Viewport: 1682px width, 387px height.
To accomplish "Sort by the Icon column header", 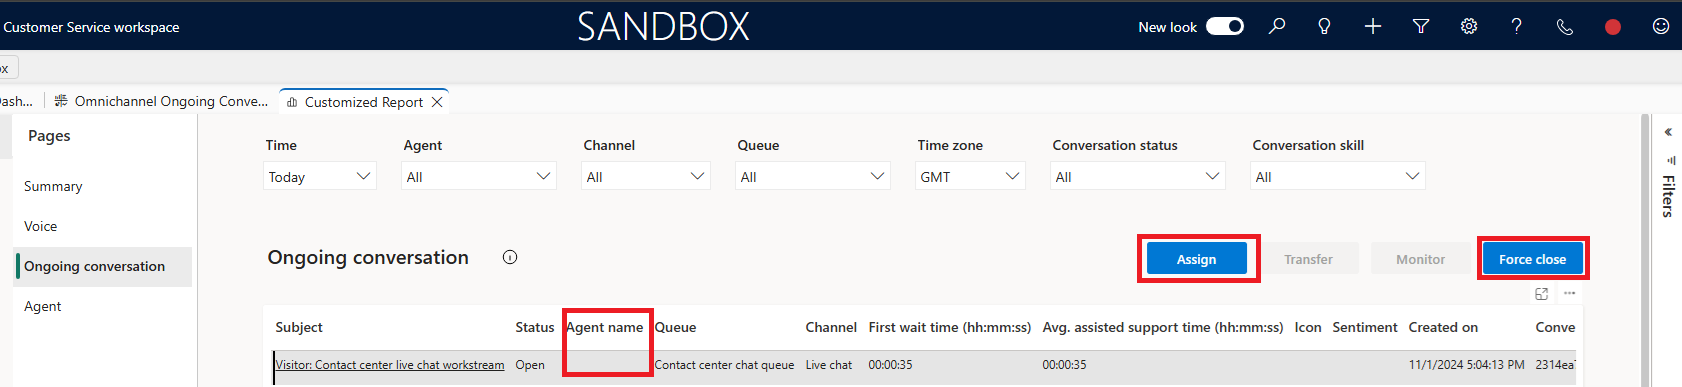I will [1308, 327].
